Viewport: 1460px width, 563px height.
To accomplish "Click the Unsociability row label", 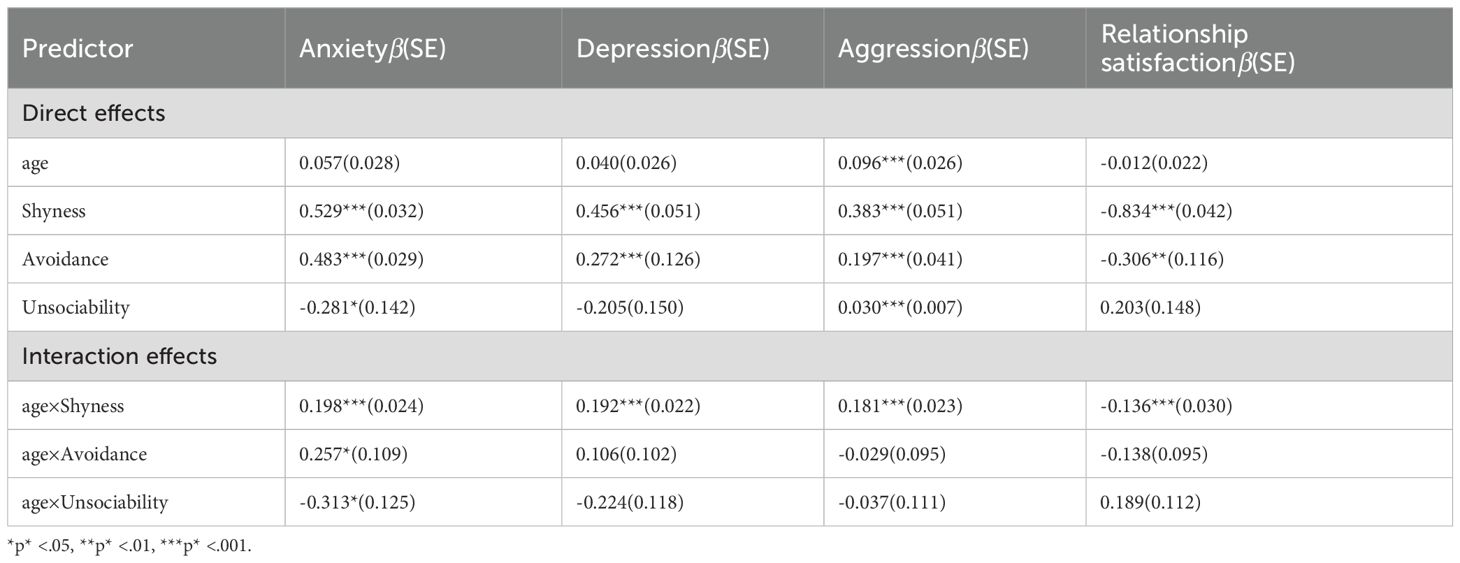I will pyautogui.click(x=75, y=307).
